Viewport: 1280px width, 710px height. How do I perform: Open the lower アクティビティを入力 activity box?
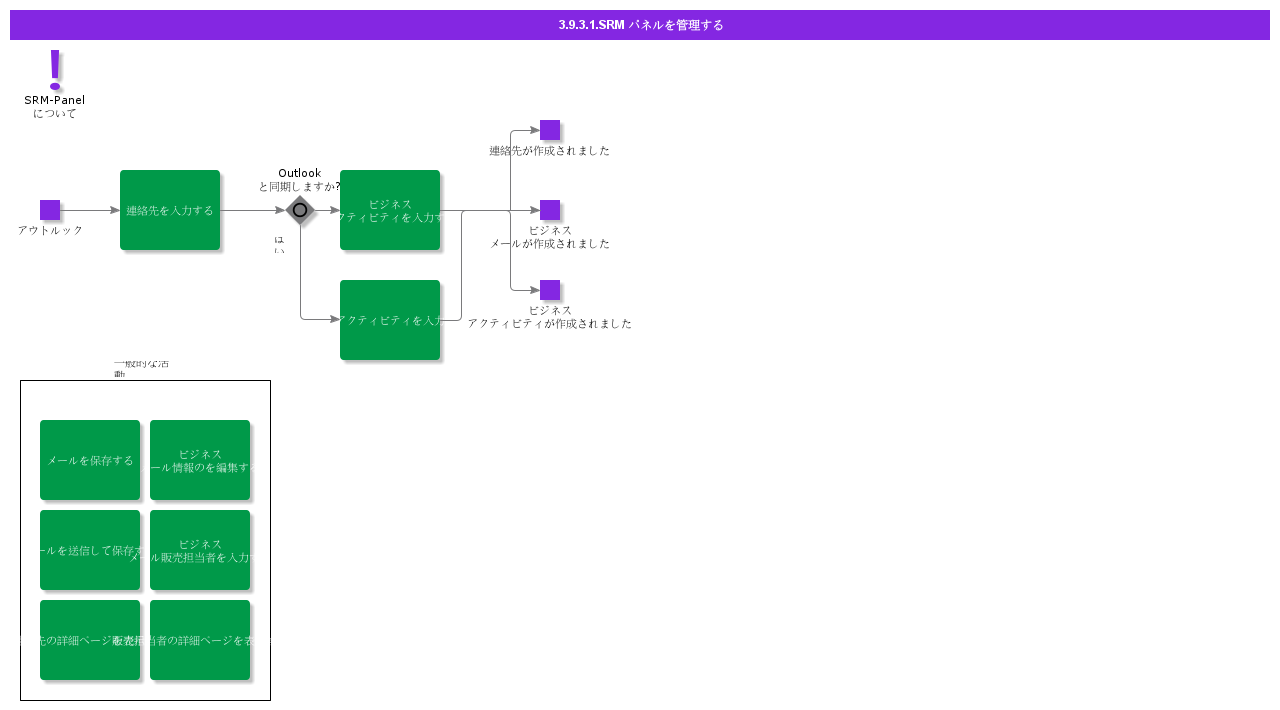pyautogui.click(x=390, y=320)
